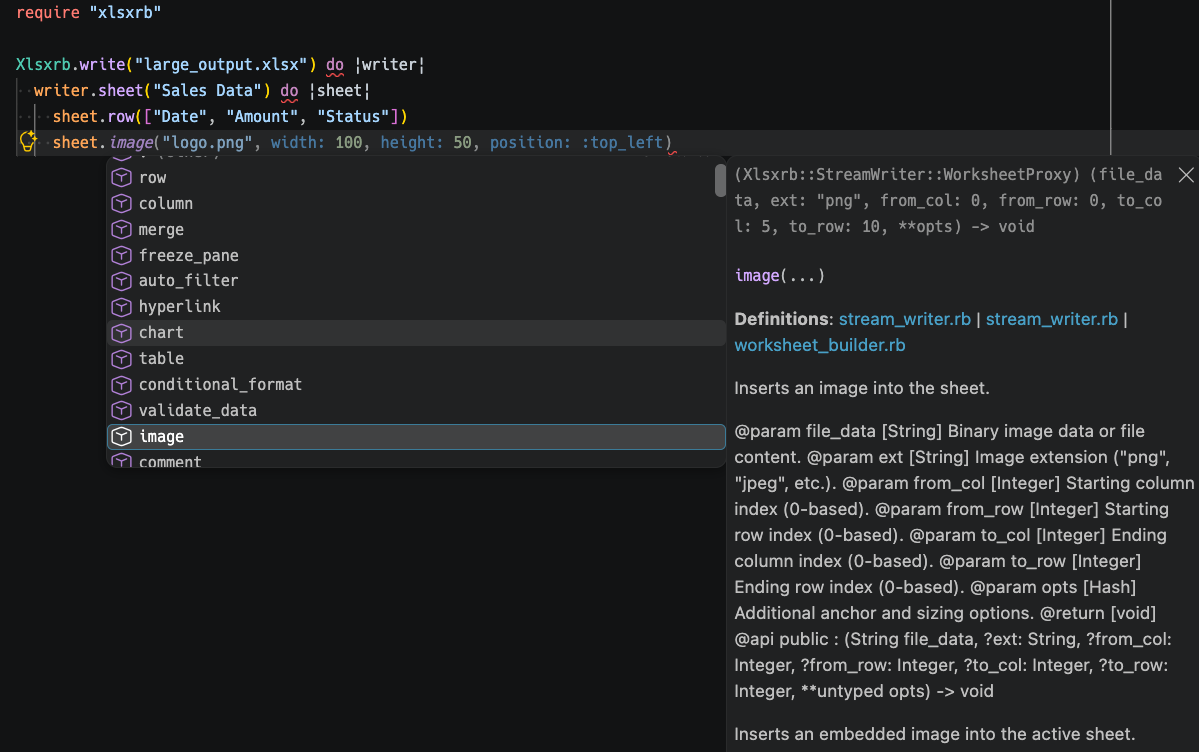Click the method icon beside freeze_pane
Viewport: 1199px width, 752px height.
pos(122,256)
